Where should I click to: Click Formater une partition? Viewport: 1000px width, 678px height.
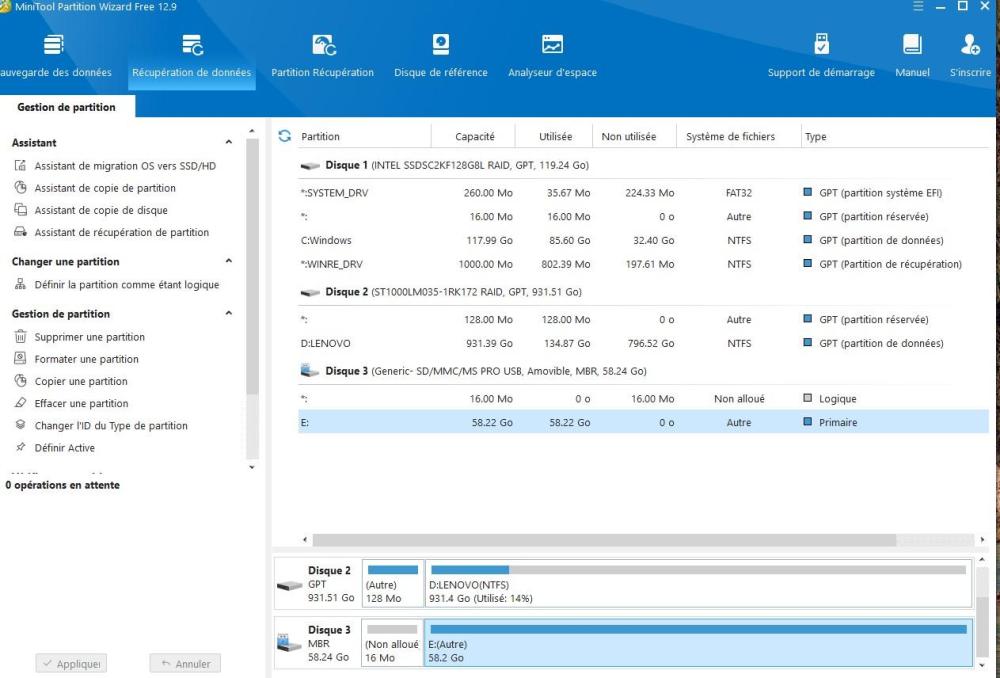point(86,359)
